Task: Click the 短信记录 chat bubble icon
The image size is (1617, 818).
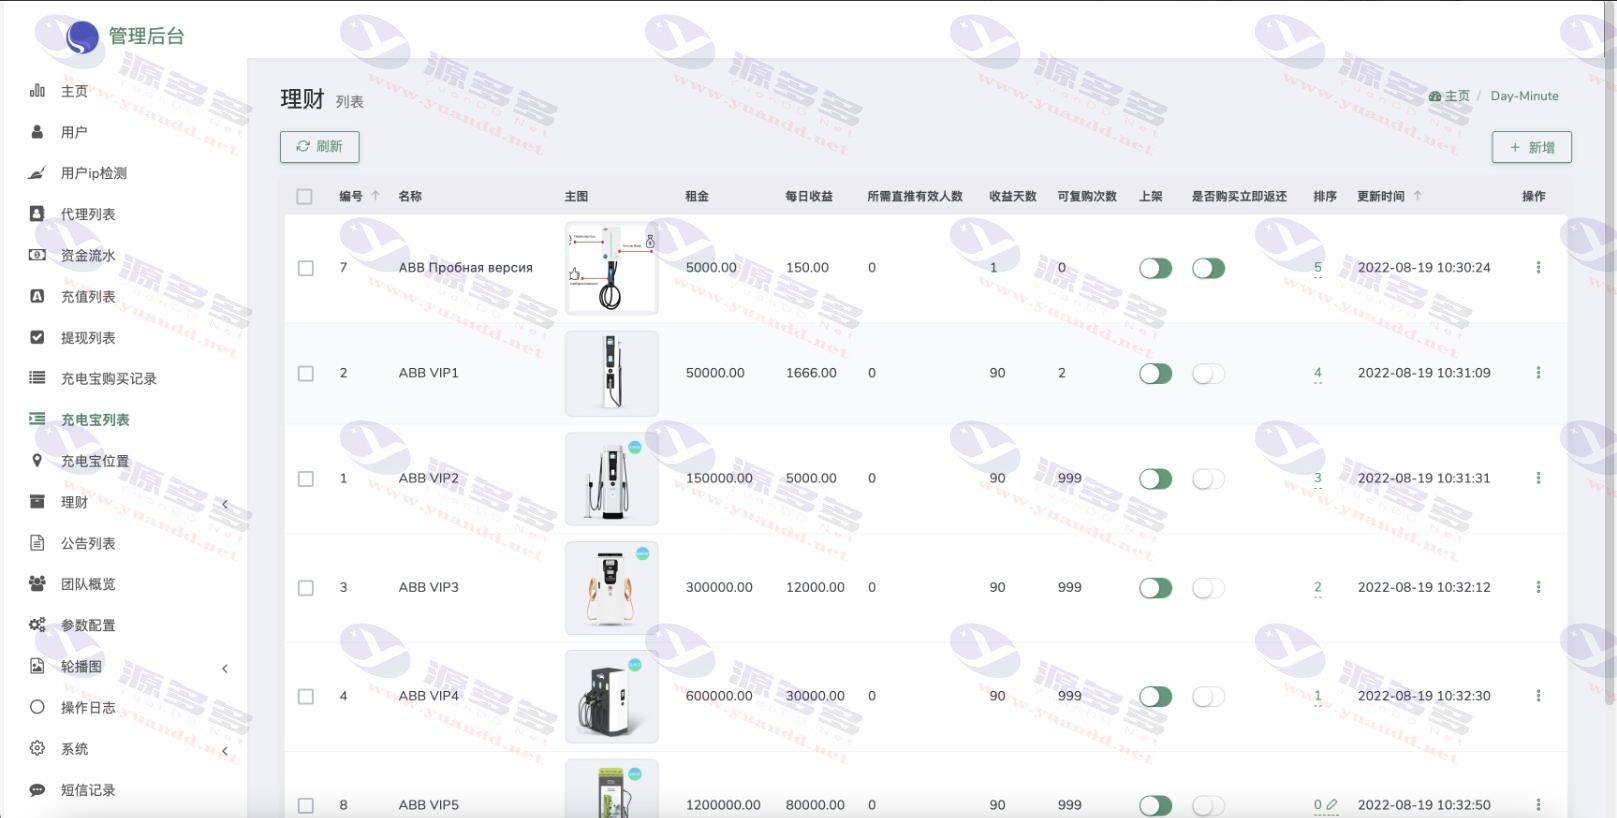Action: 37,790
